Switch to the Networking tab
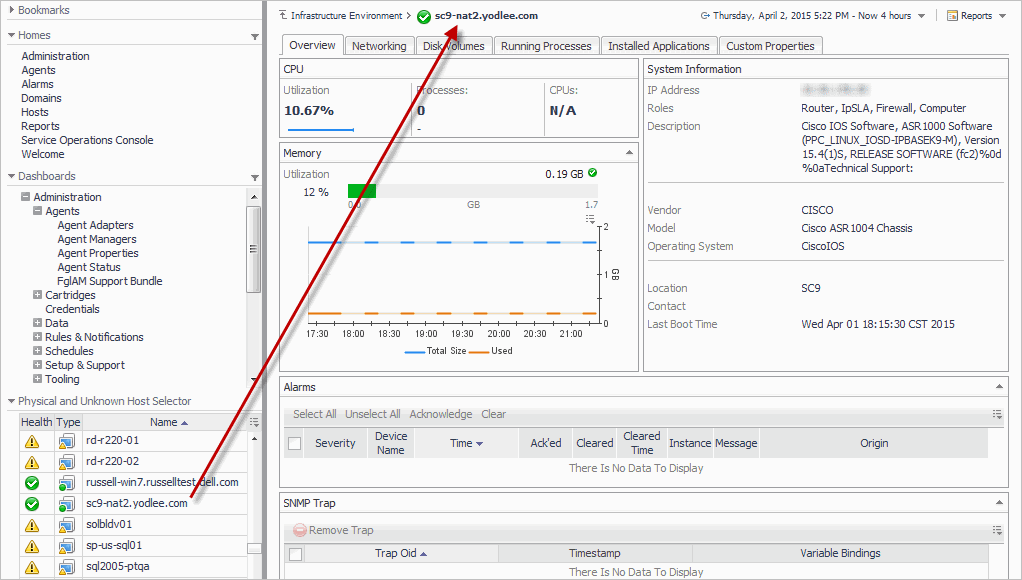 point(379,46)
